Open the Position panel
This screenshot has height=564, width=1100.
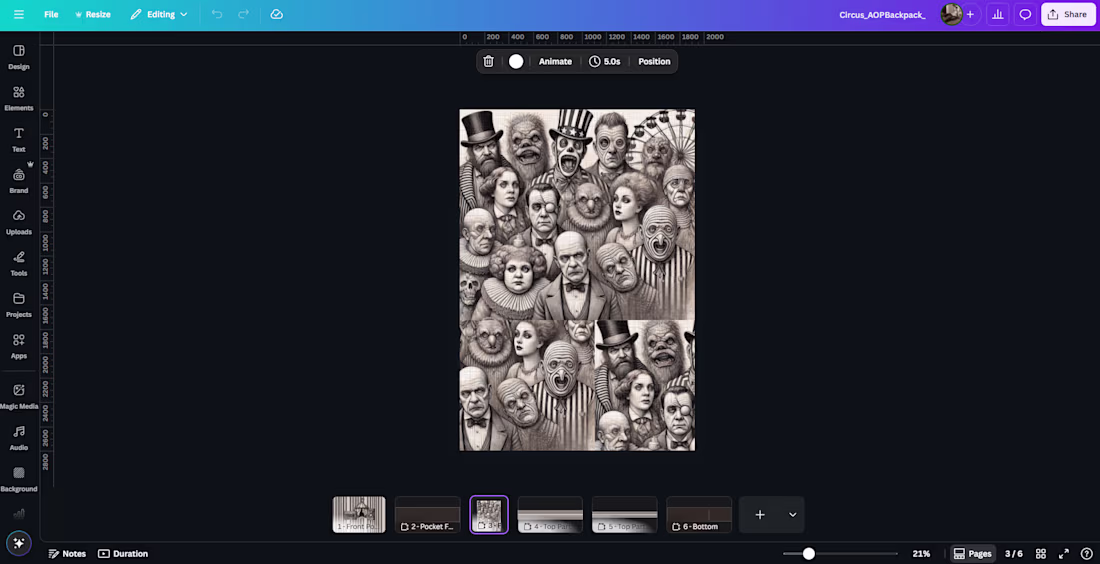[654, 62]
